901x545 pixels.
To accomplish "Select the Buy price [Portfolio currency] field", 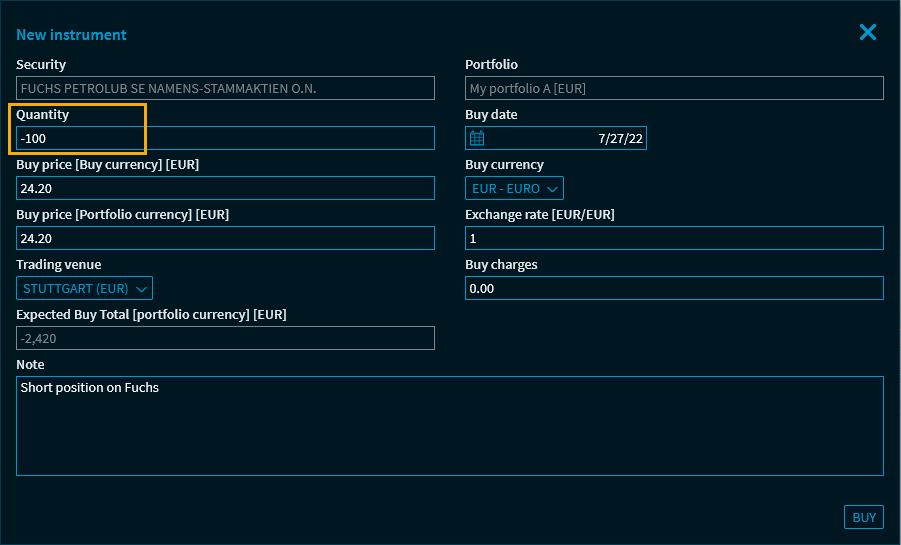I will pos(225,238).
